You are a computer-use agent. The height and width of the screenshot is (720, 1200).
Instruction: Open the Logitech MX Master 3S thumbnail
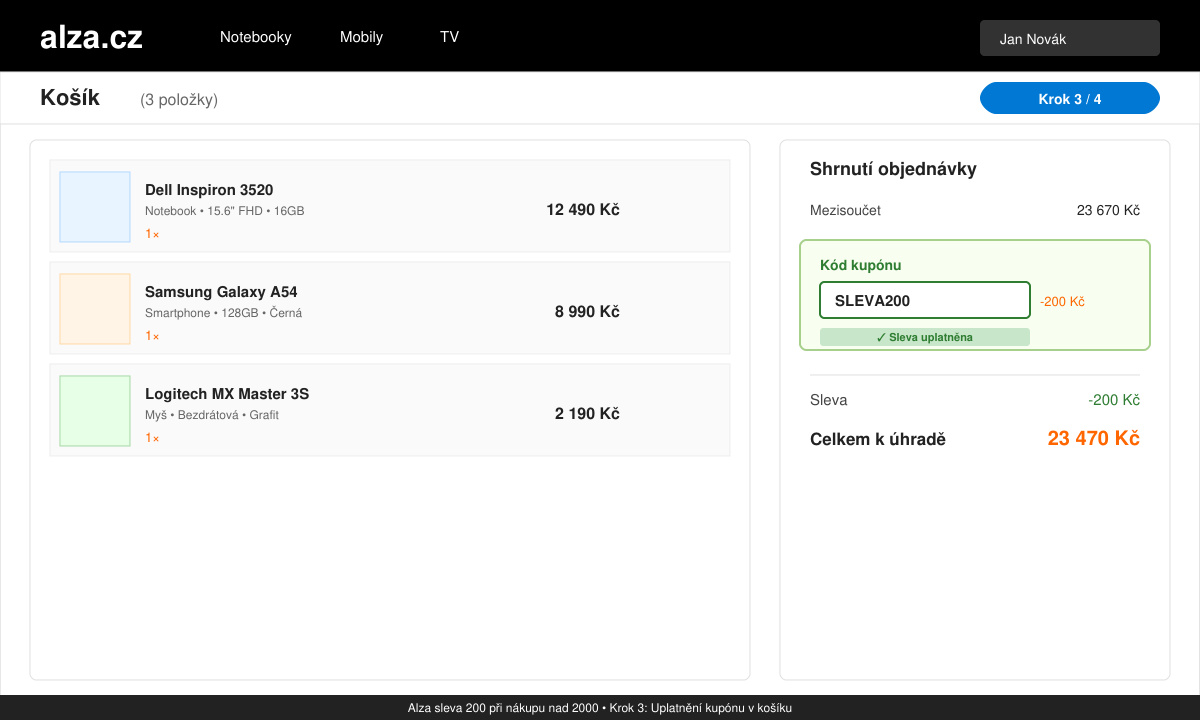95,411
